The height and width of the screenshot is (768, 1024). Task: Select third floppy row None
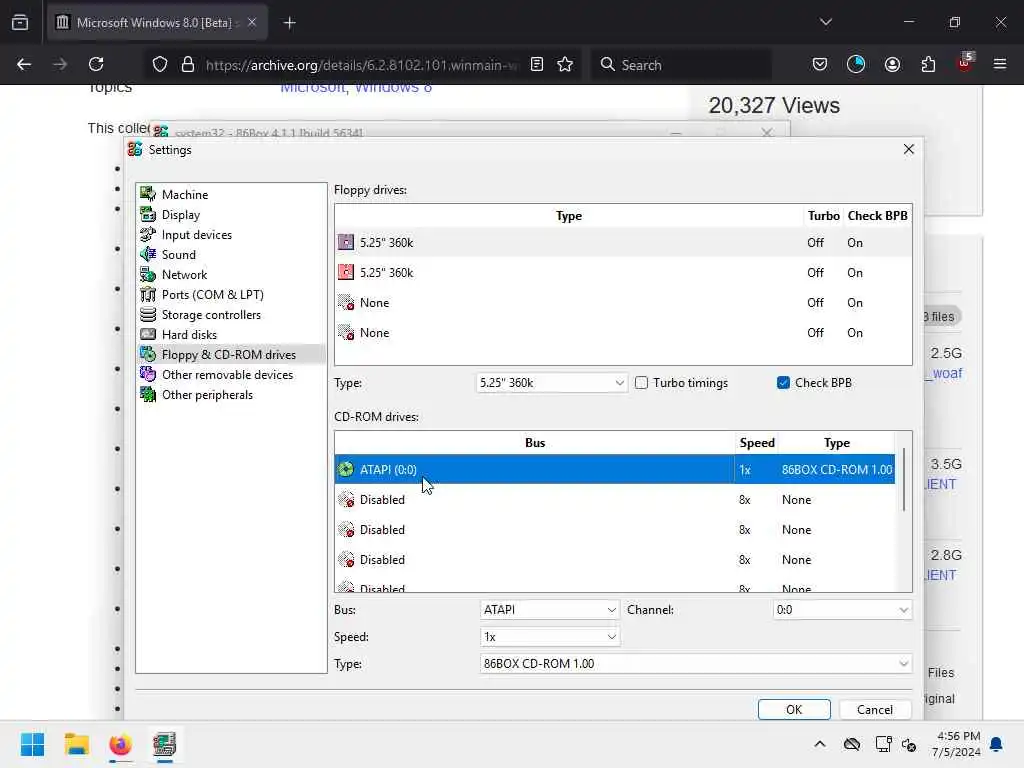point(623,302)
